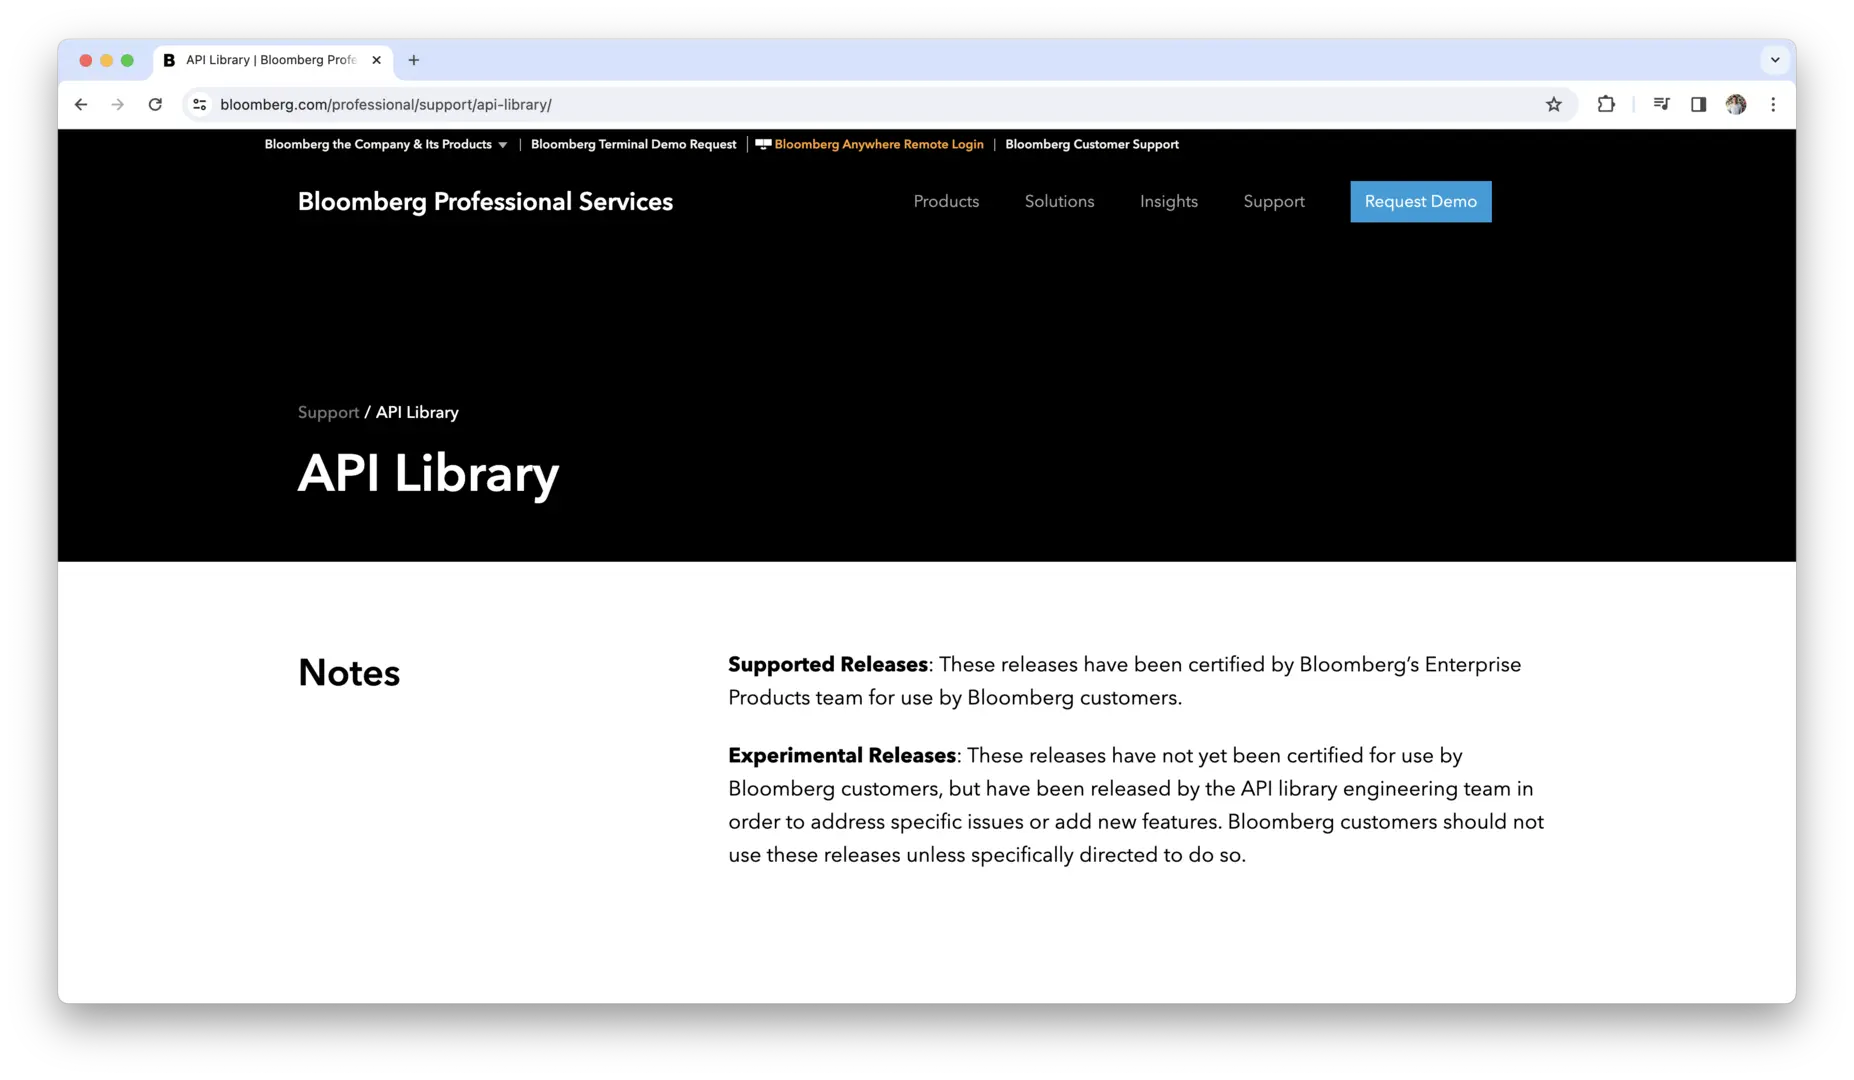Viewport: 1854px width, 1080px height.
Task: Open the Insights menu
Action: (1168, 202)
